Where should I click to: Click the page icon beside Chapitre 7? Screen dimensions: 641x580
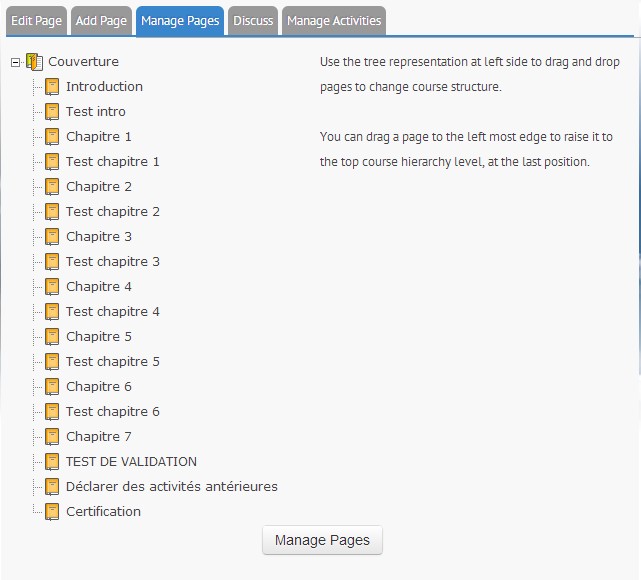pyautogui.click(x=52, y=437)
